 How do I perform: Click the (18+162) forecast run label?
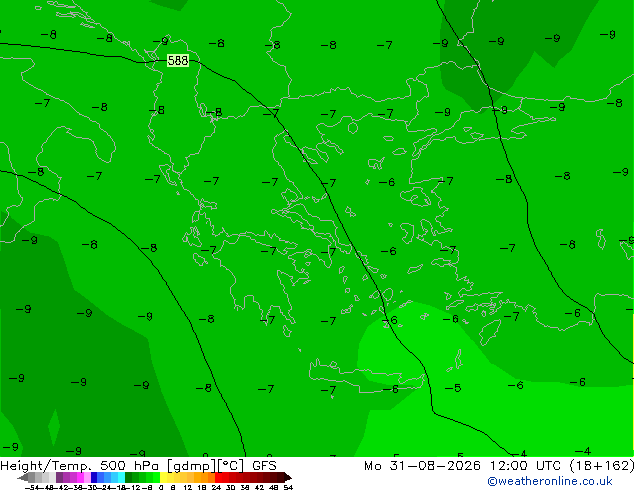pos(602,466)
